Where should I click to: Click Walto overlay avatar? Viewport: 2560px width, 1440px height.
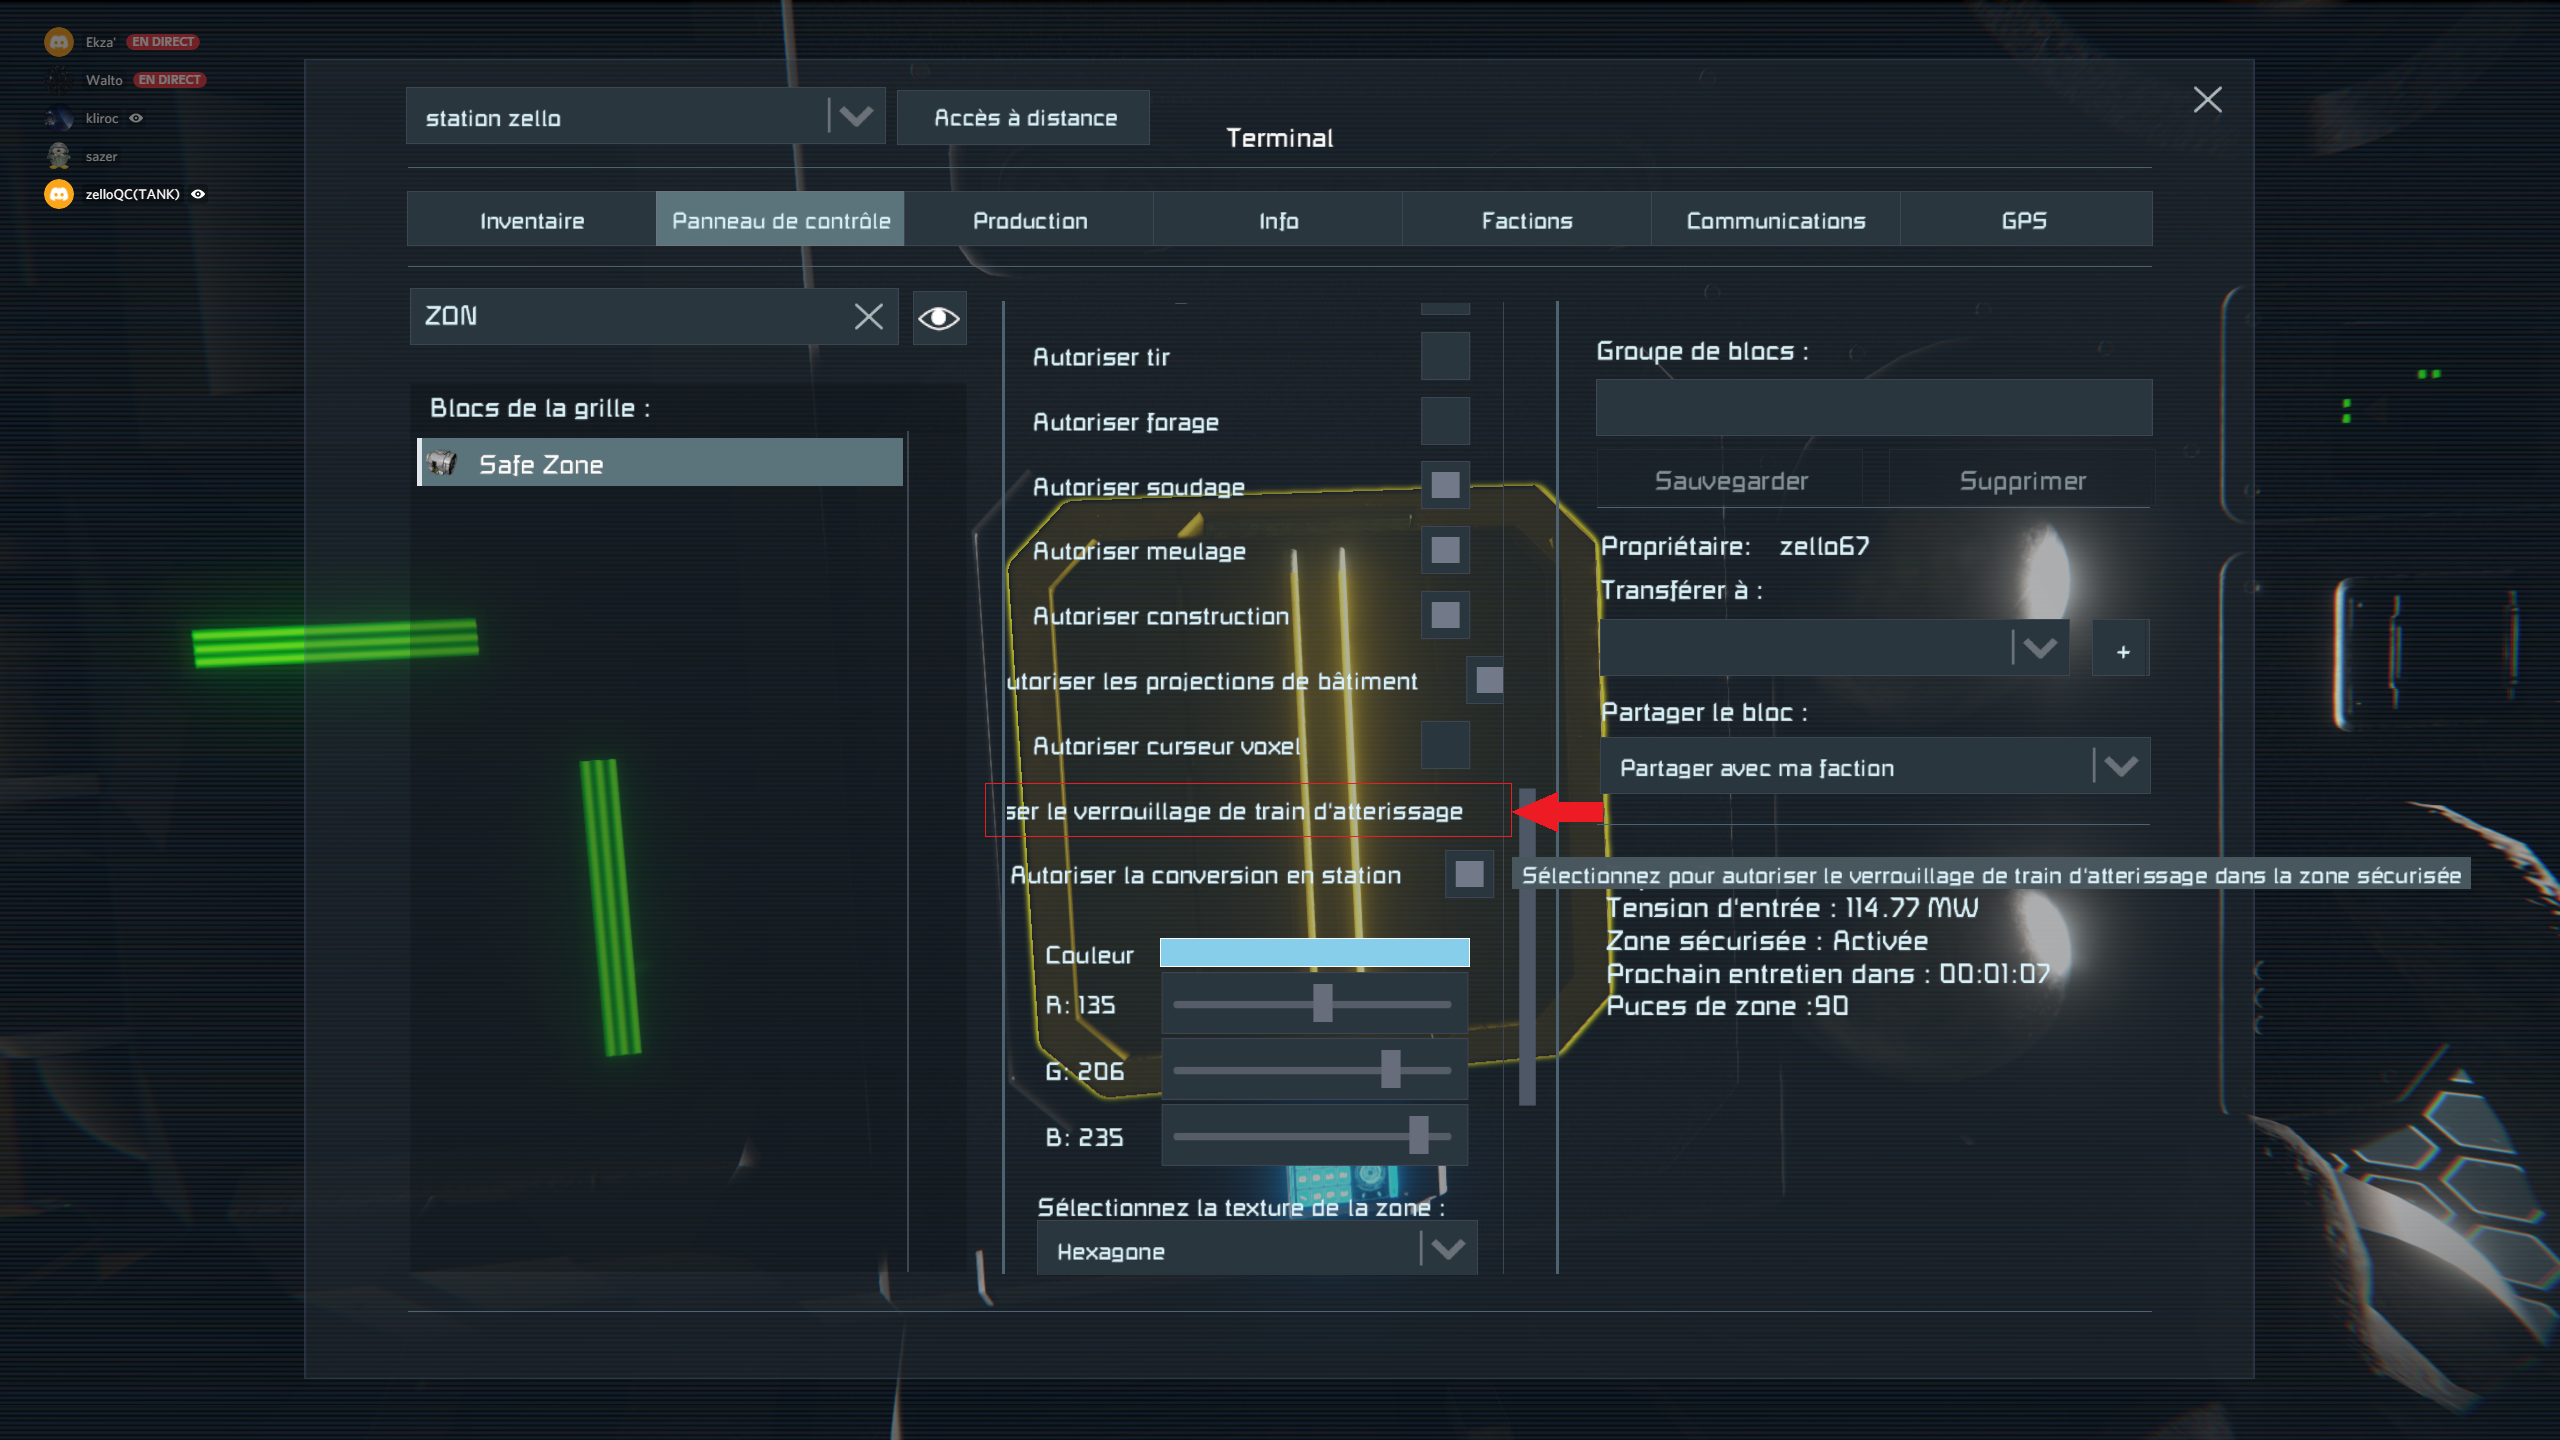(x=59, y=80)
